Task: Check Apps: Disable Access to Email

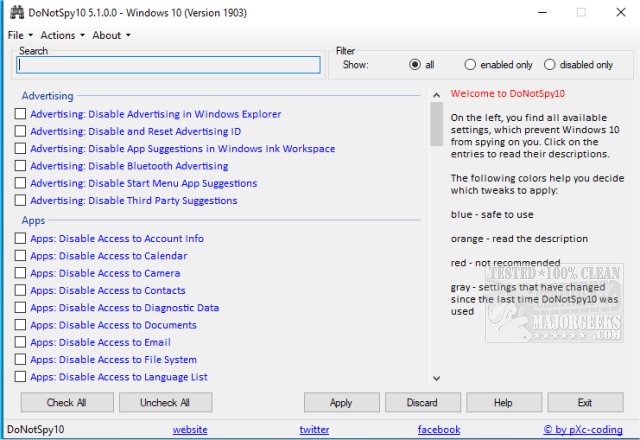Action: (20, 342)
